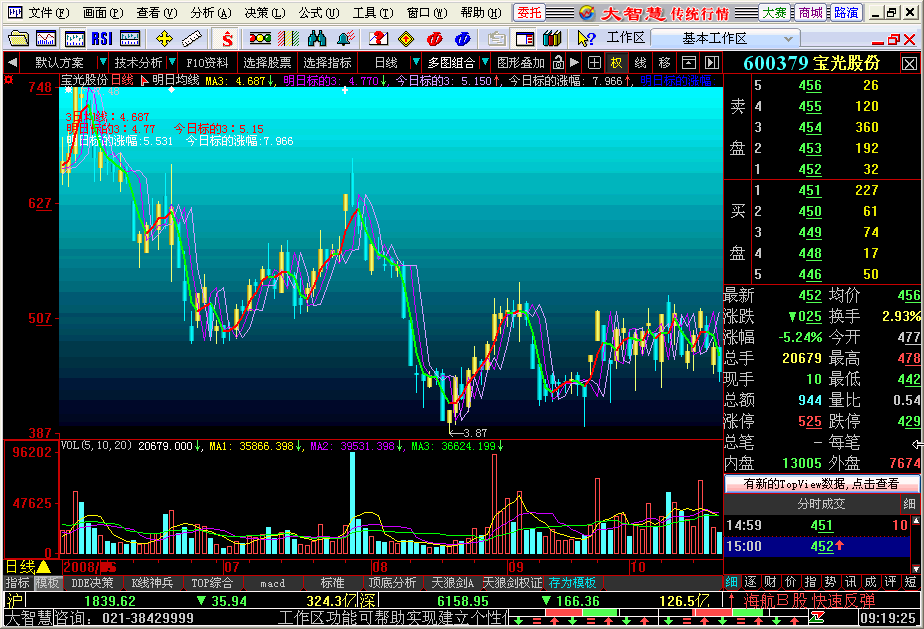Click the padlock lock icon
This screenshot has height=629, width=924.
click(558, 62)
